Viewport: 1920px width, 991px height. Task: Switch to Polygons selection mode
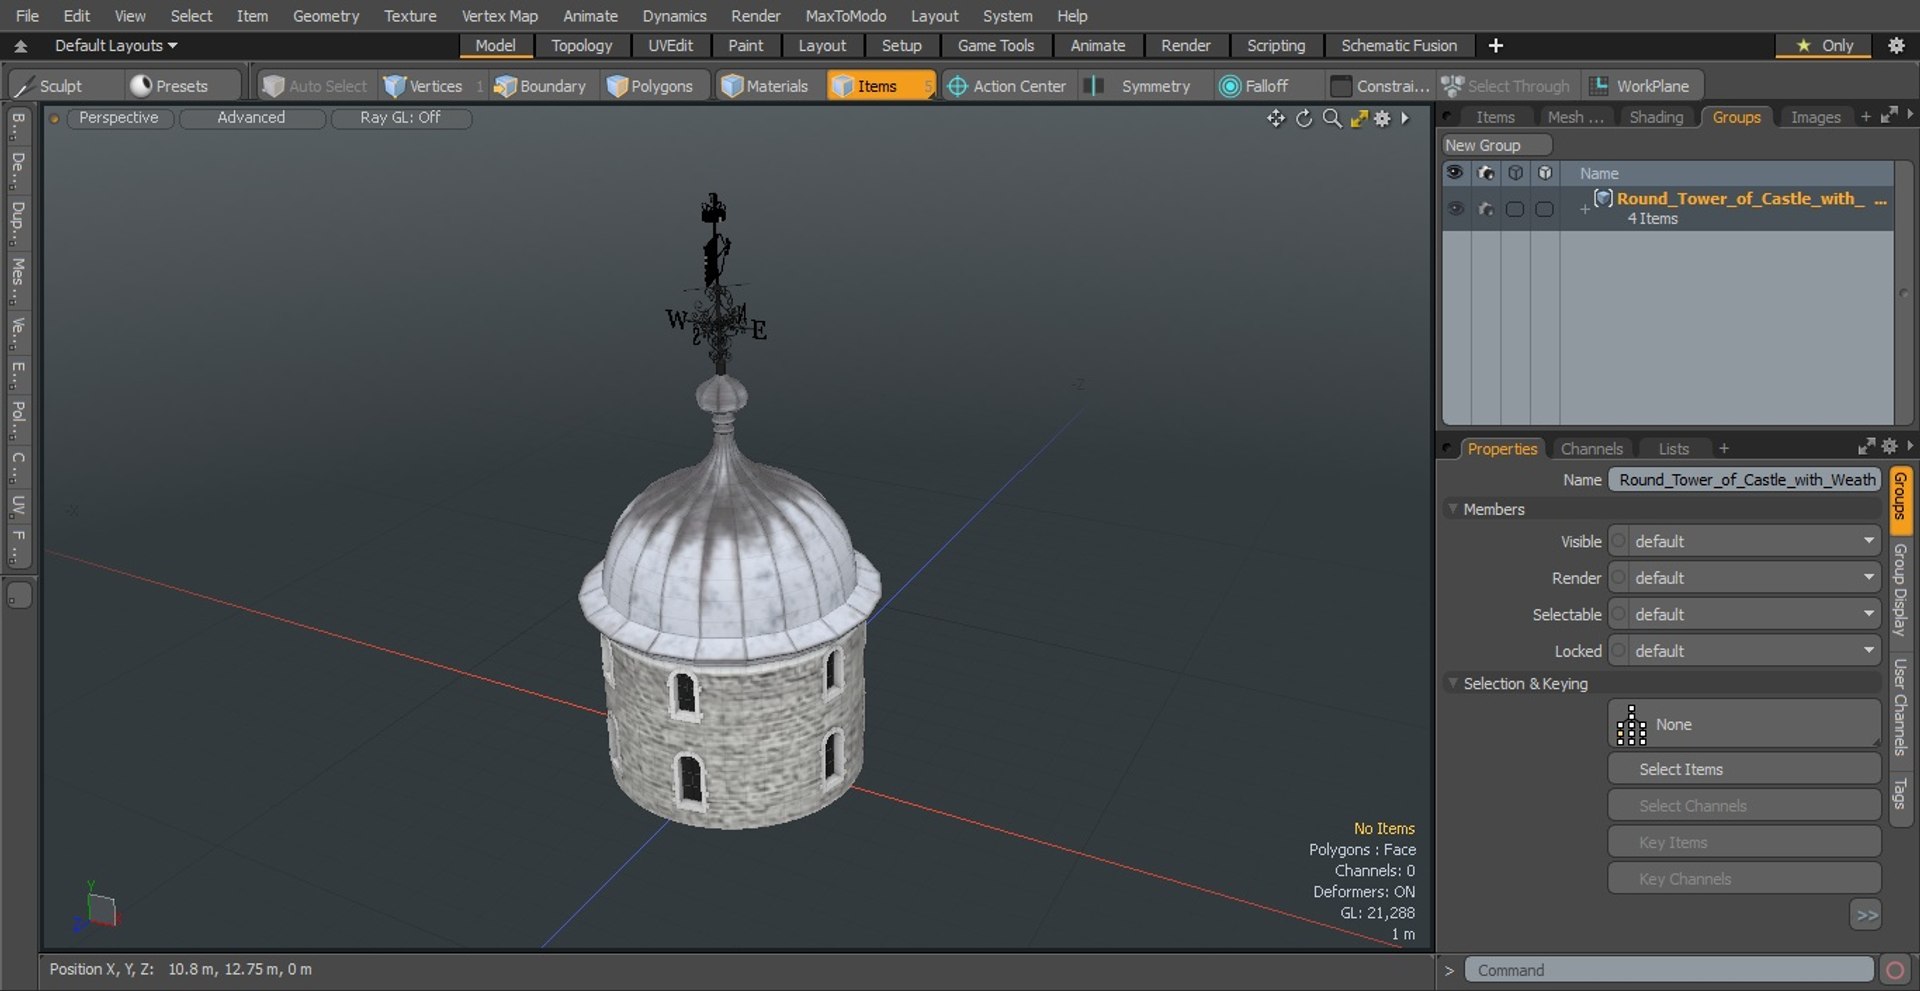tap(650, 86)
